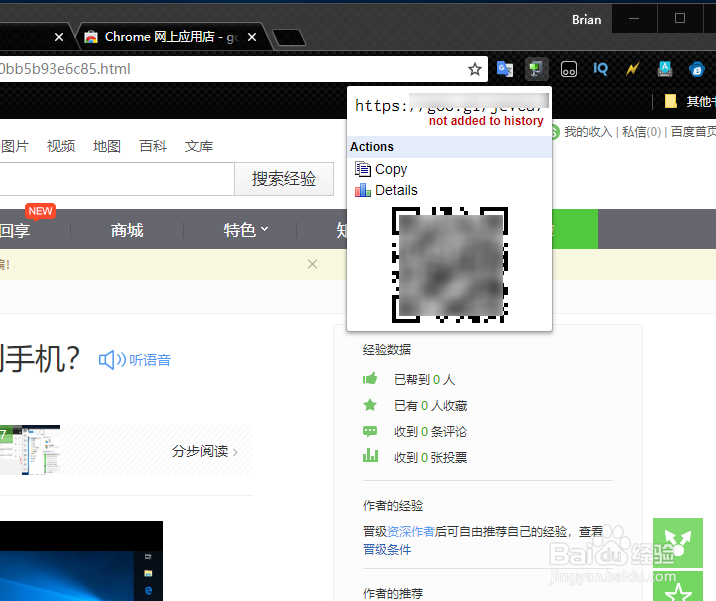Image resolution: width=716 pixels, height=601 pixels.
Task: Click the 听语音 listen audio link
Action: [150, 360]
